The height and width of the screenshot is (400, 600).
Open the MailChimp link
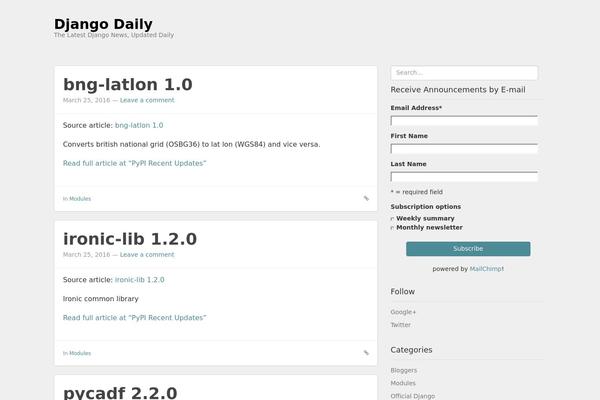[x=487, y=269]
